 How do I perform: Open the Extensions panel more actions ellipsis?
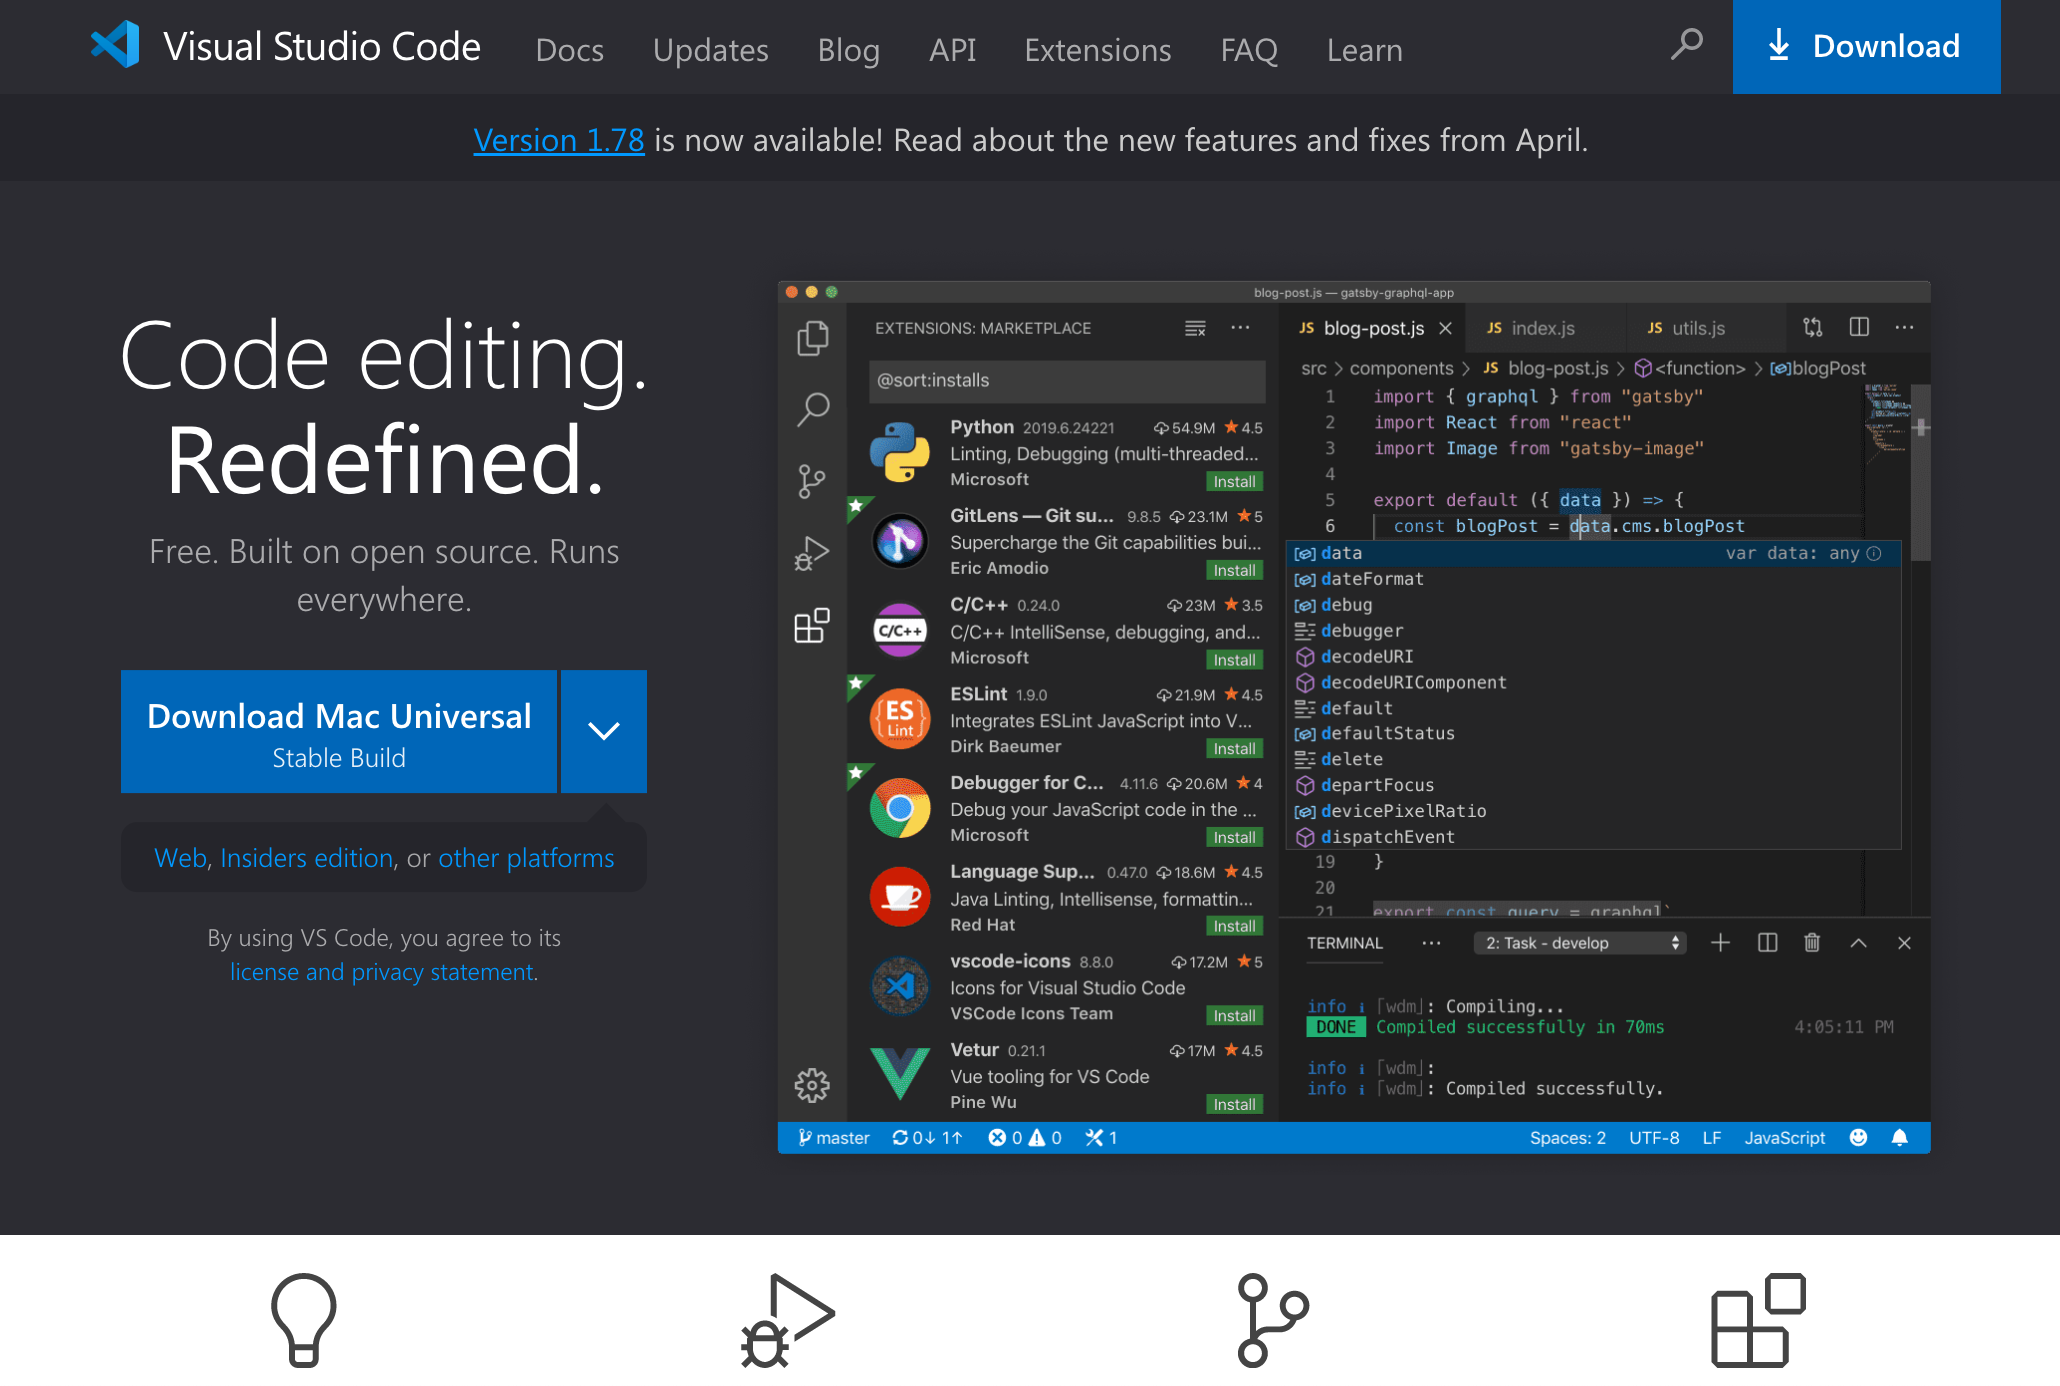point(1240,328)
